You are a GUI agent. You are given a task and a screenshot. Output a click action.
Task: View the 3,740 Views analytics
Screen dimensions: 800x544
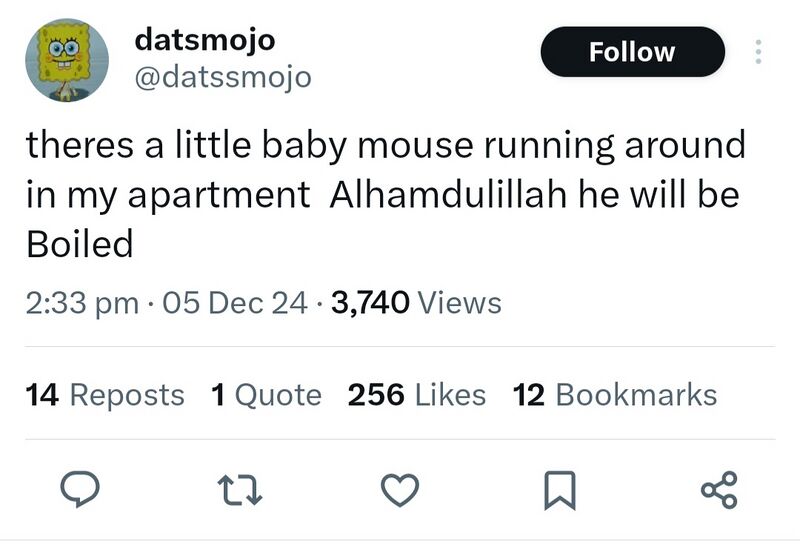(x=415, y=302)
